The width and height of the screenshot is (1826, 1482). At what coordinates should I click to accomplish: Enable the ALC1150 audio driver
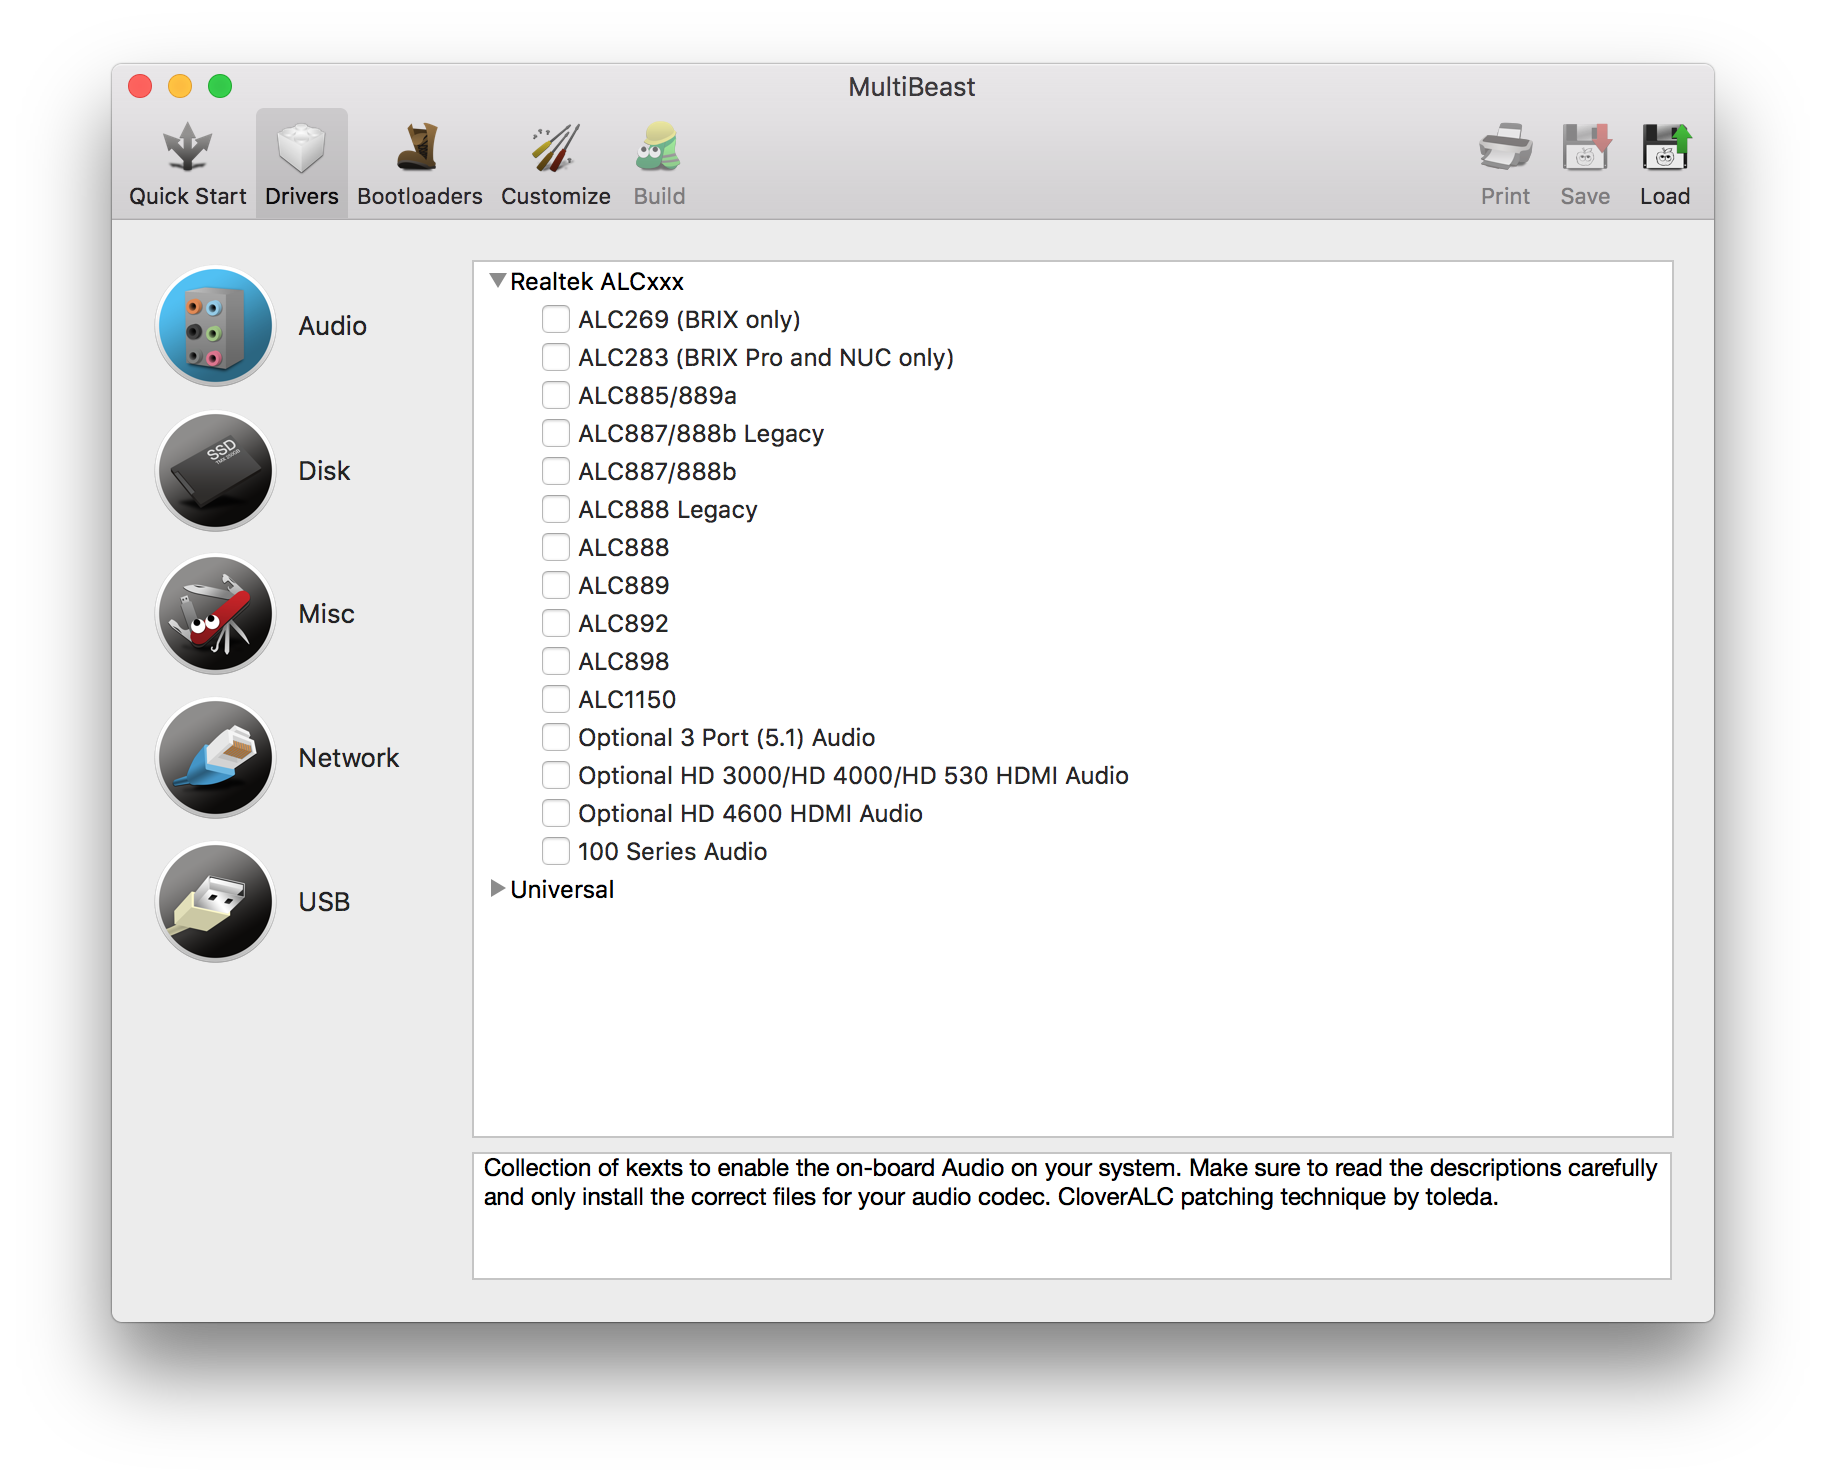click(556, 698)
